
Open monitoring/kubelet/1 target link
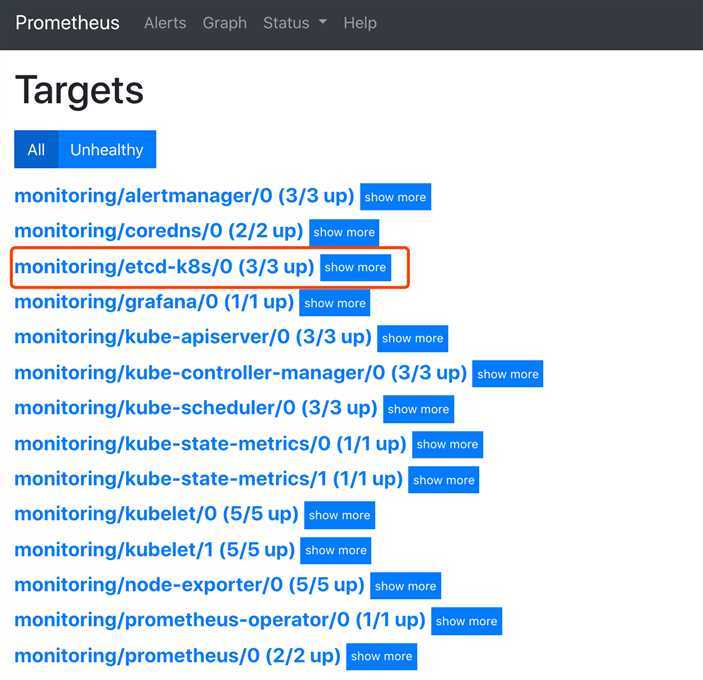(x=155, y=550)
